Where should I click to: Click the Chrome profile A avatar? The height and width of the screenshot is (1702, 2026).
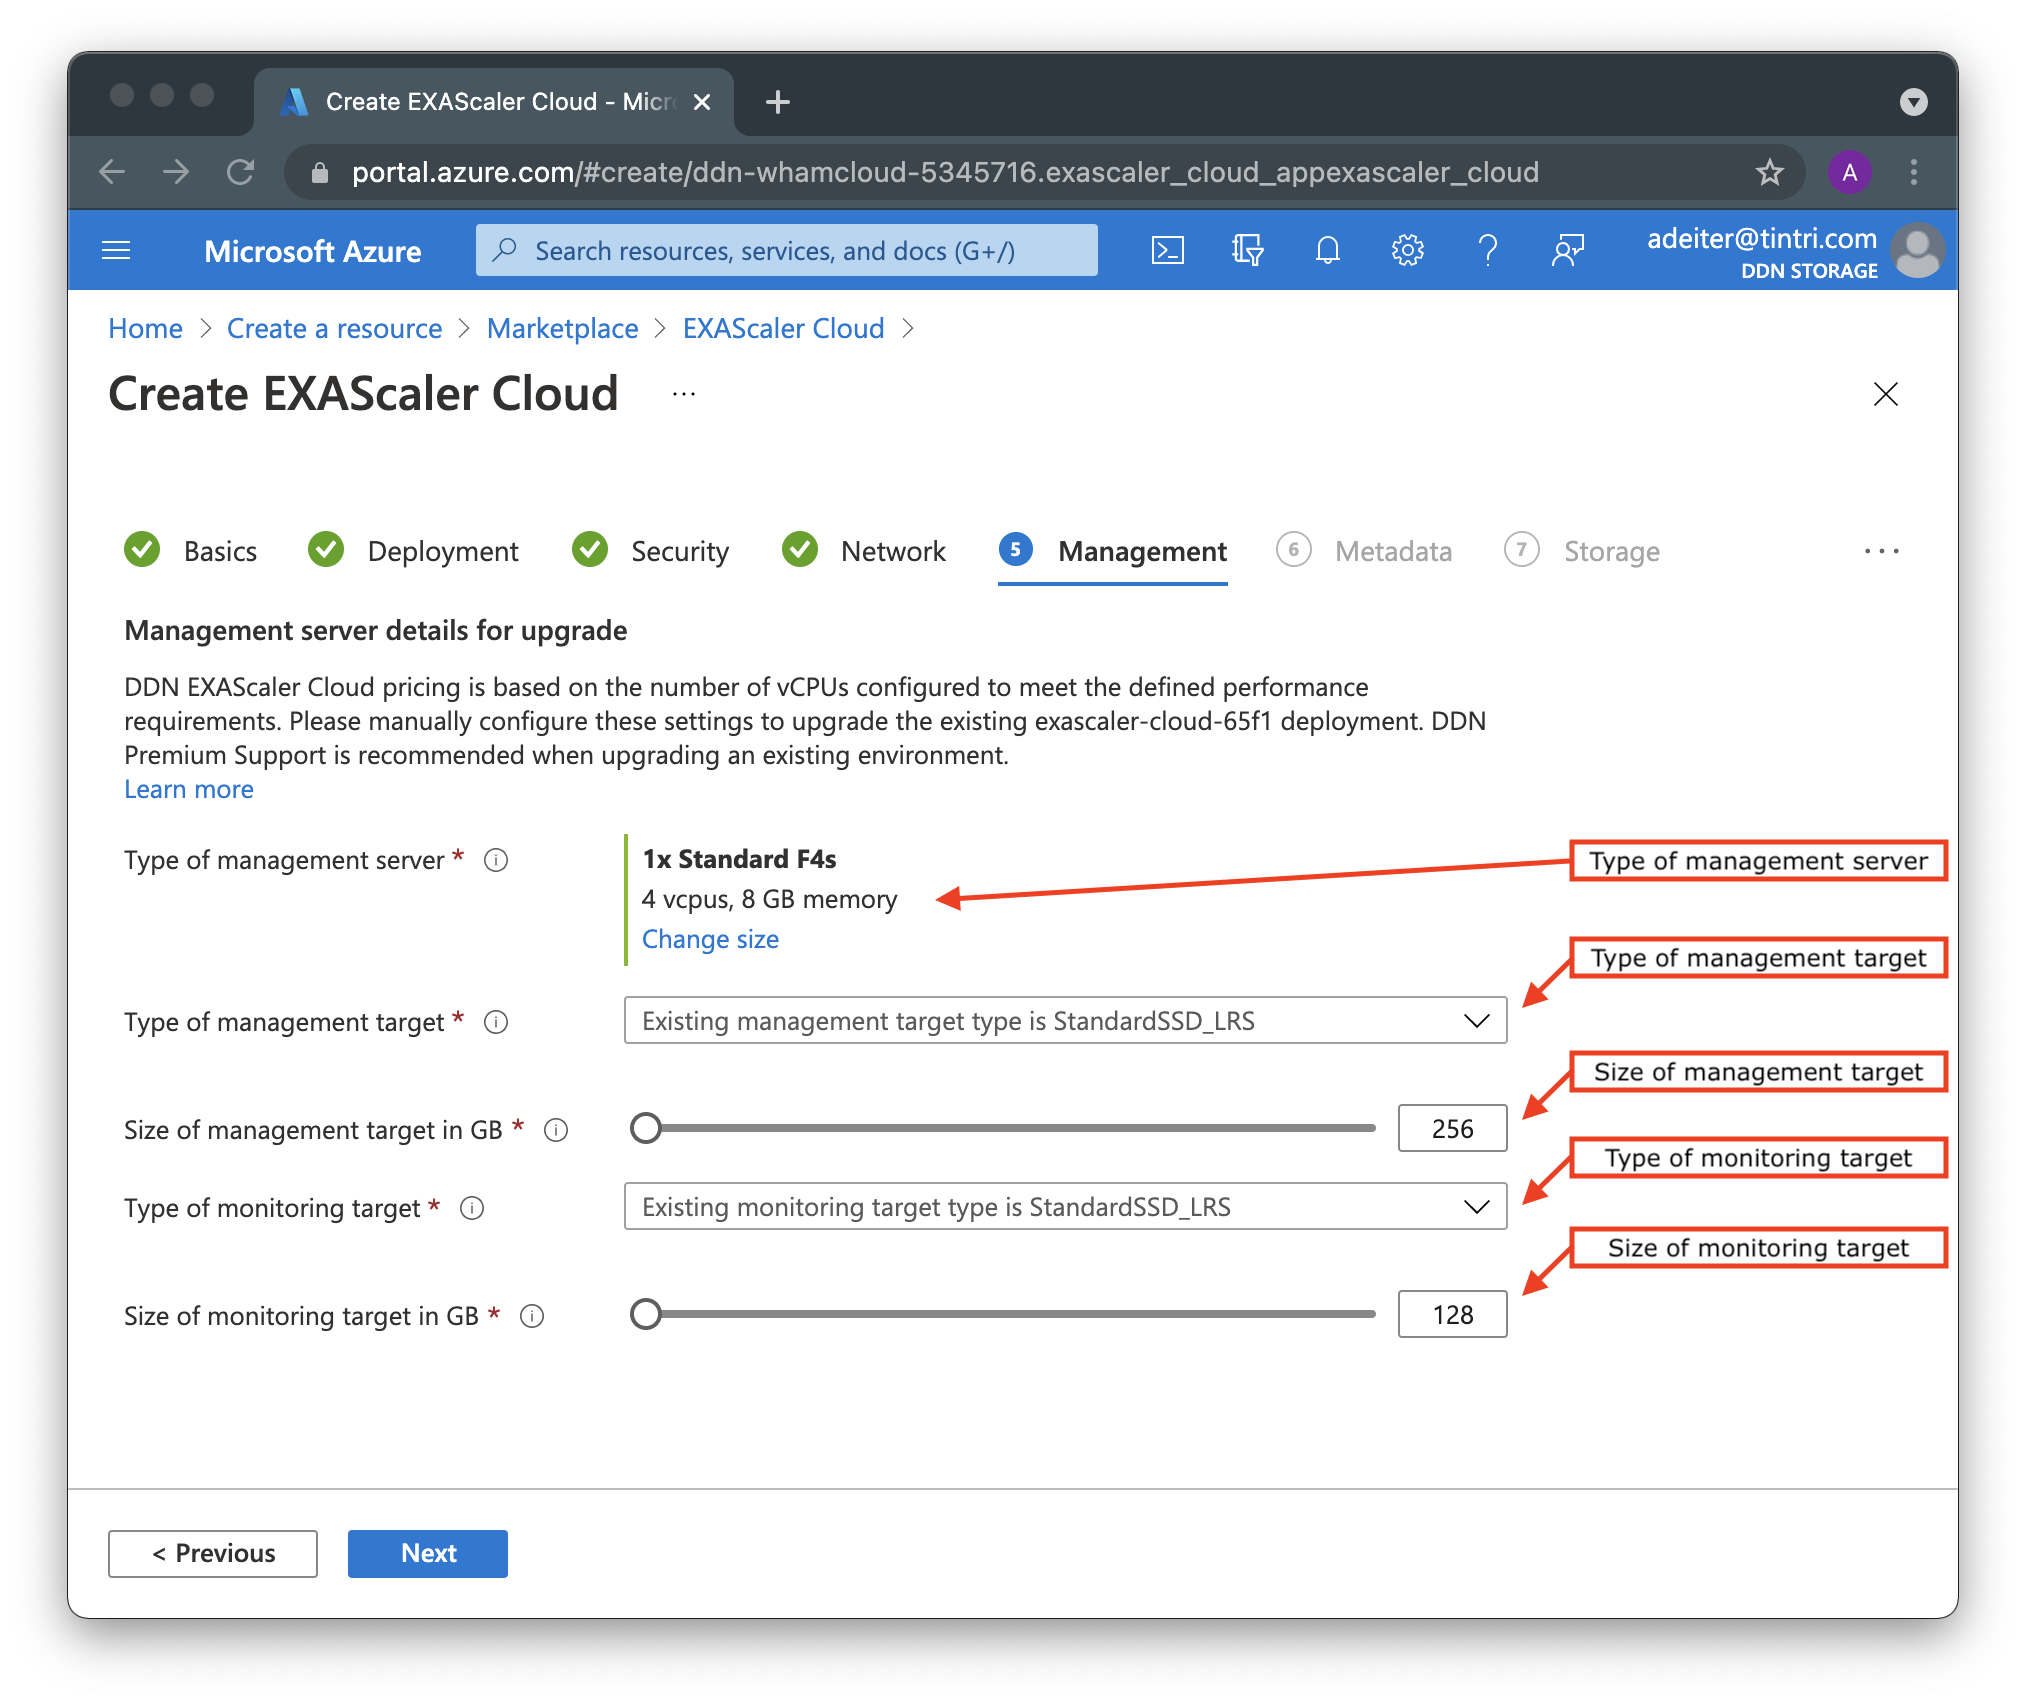click(1849, 172)
